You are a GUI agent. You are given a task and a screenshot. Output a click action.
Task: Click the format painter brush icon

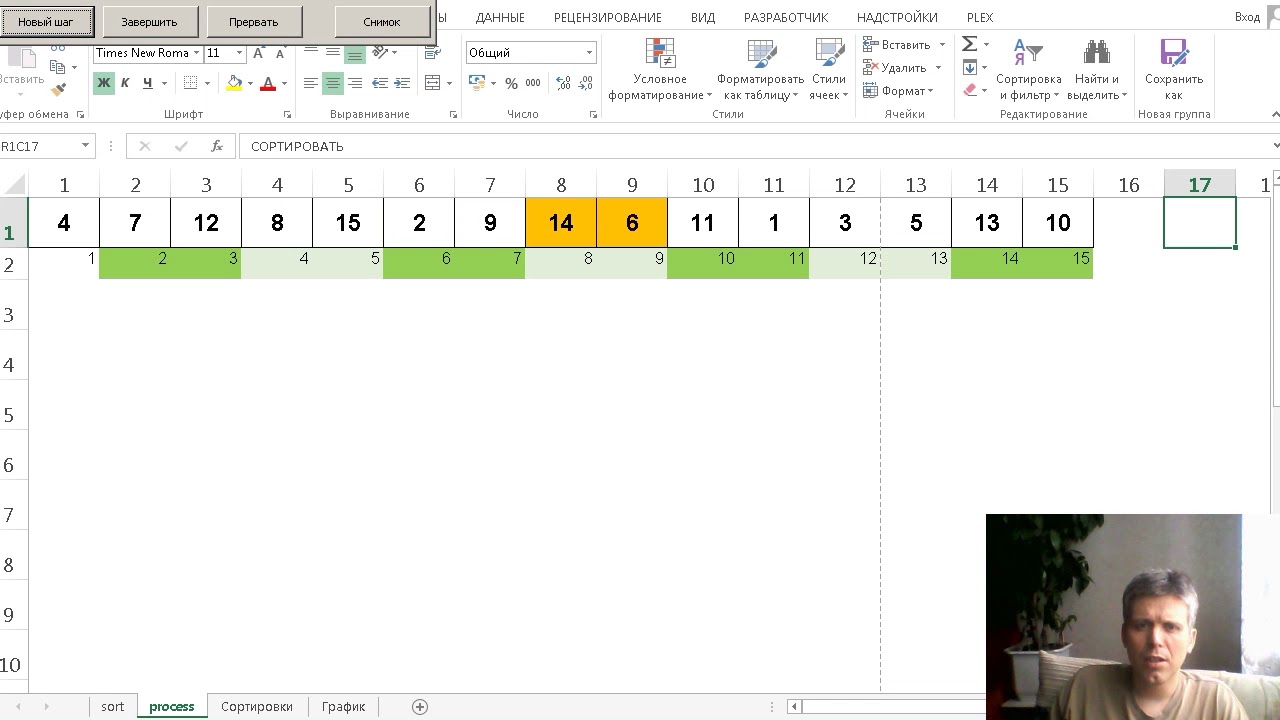pos(58,89)
